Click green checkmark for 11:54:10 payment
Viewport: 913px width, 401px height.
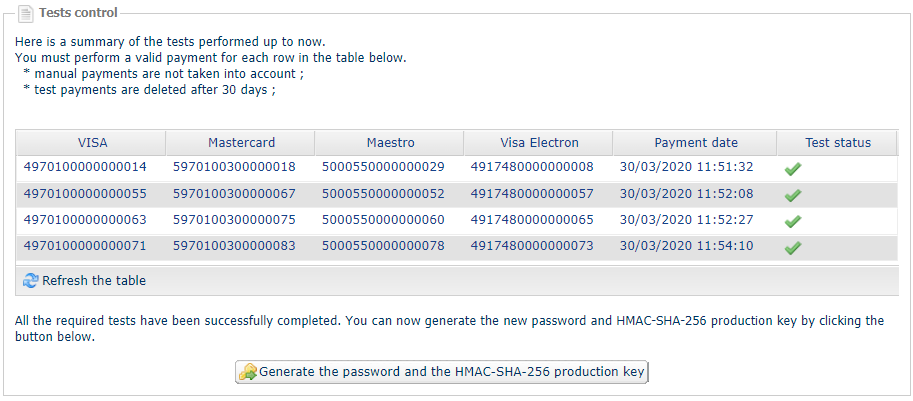tap(792, 248)
